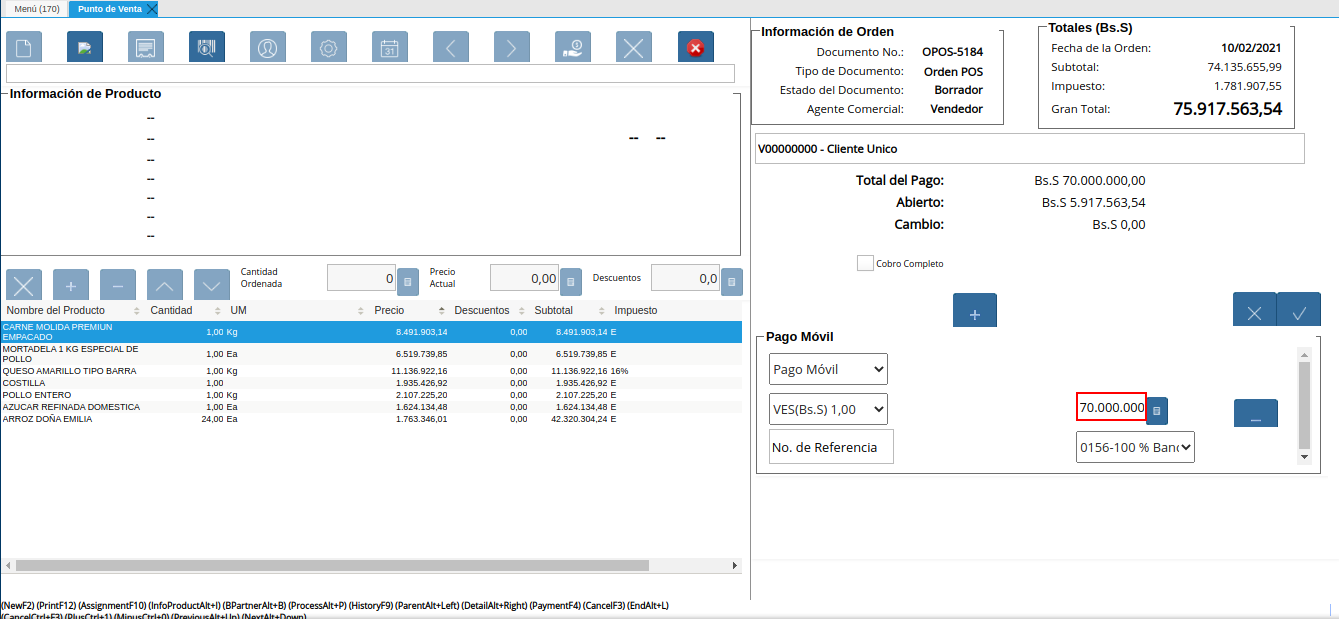1339x619 pixels.
Task: Open product info barcode search icon
Action: [x=207, y=47]
